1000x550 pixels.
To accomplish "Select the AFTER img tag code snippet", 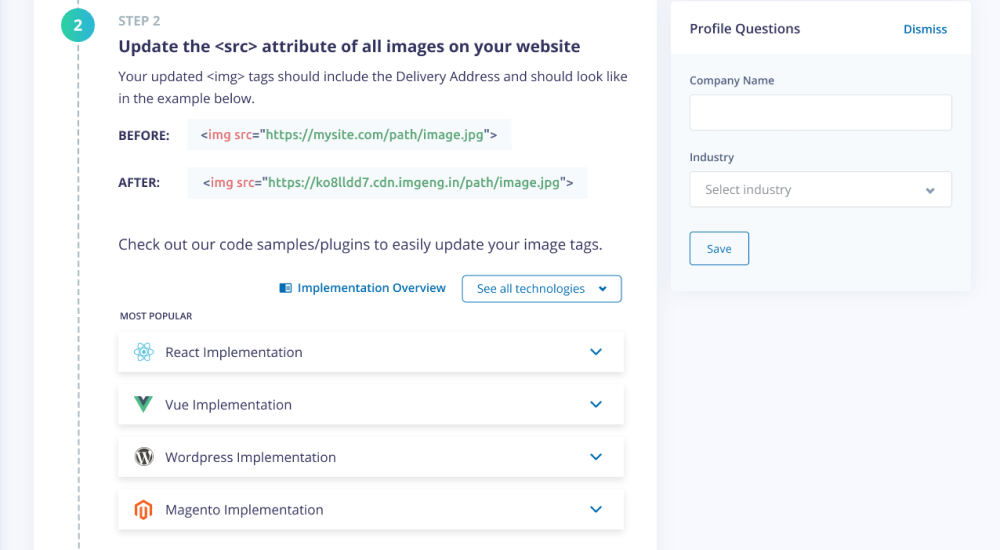I will pyautogui.click(x=387, y=182).
